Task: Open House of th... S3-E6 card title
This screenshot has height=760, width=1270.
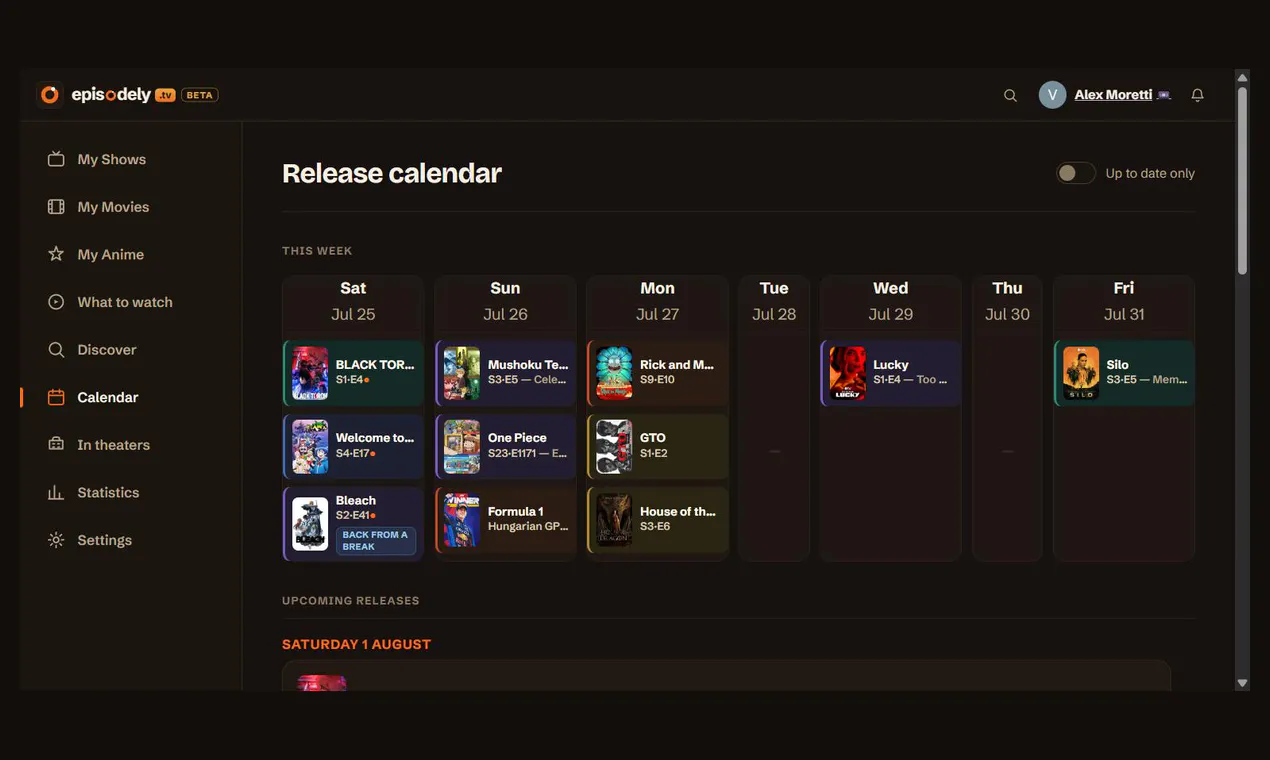Action: tap(678, 511)
